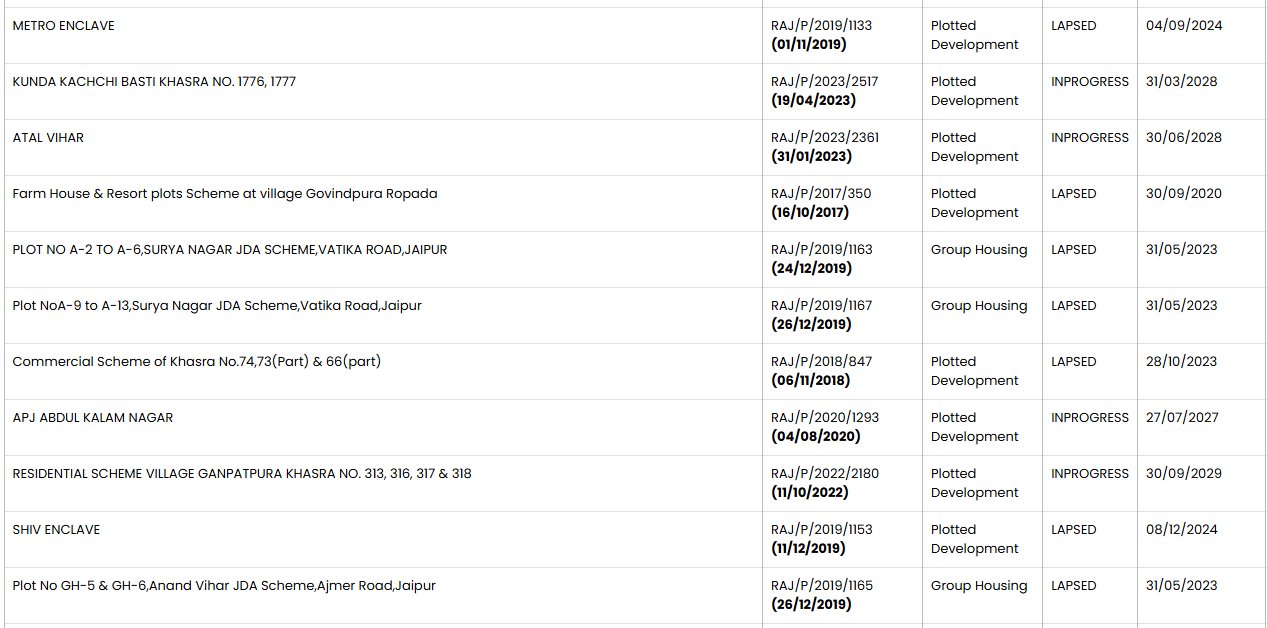Select the KUNDA KACHCHI BASTI KHASRA project
This screenshot has width=1267, height=628.
(154, 82)
